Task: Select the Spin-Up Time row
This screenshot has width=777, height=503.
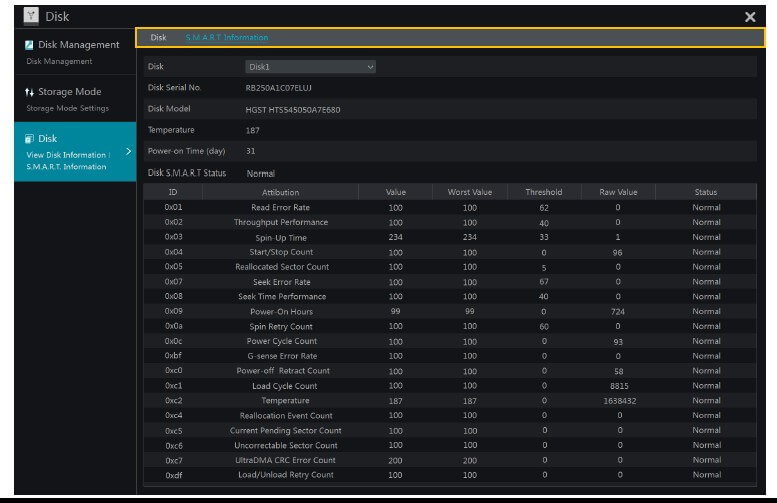Action: click(450, 237)
